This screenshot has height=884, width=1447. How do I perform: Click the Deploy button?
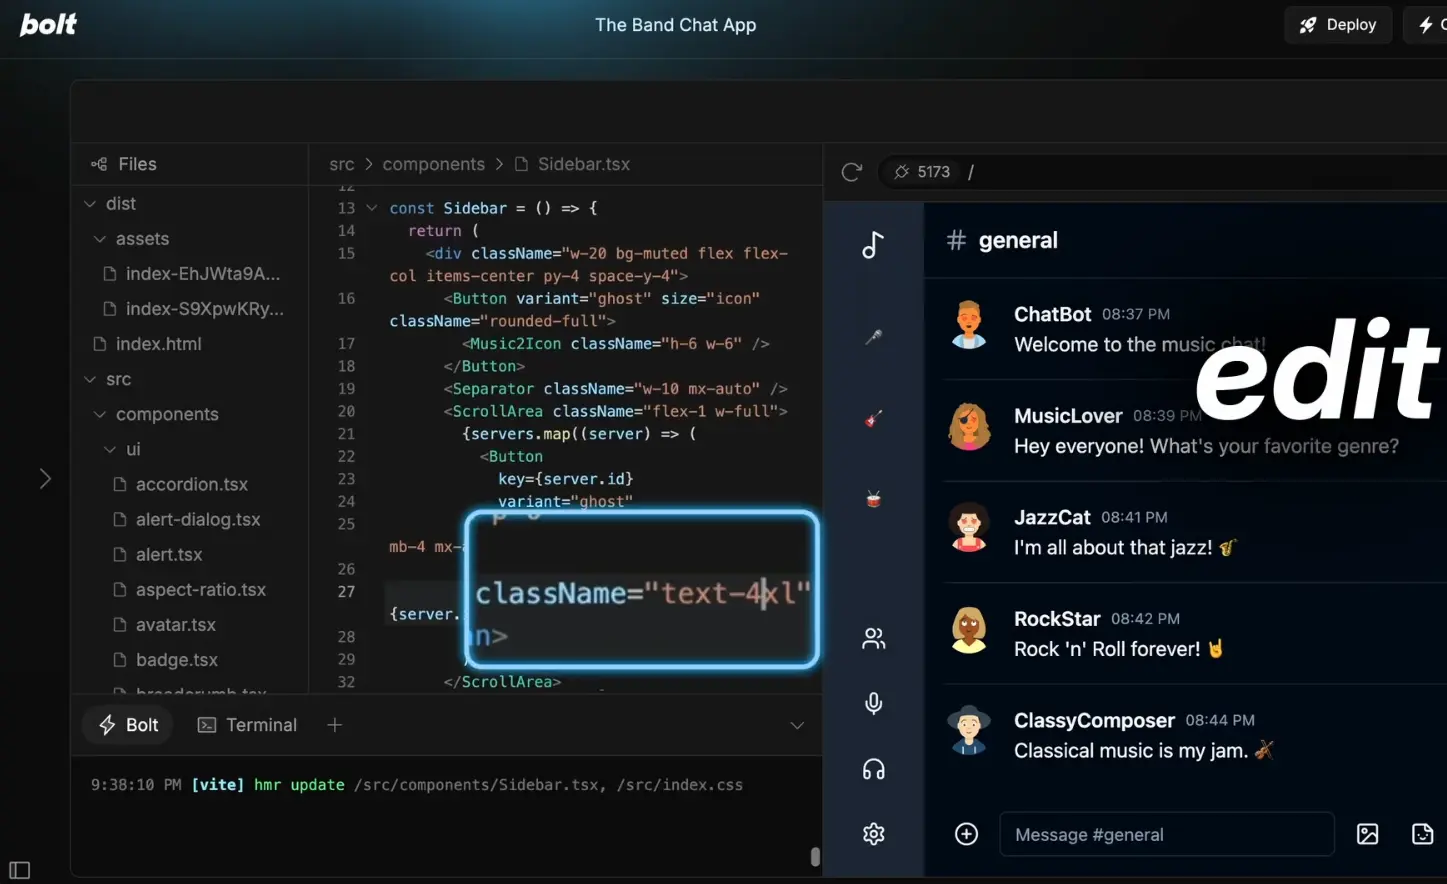click(1338, 24)
